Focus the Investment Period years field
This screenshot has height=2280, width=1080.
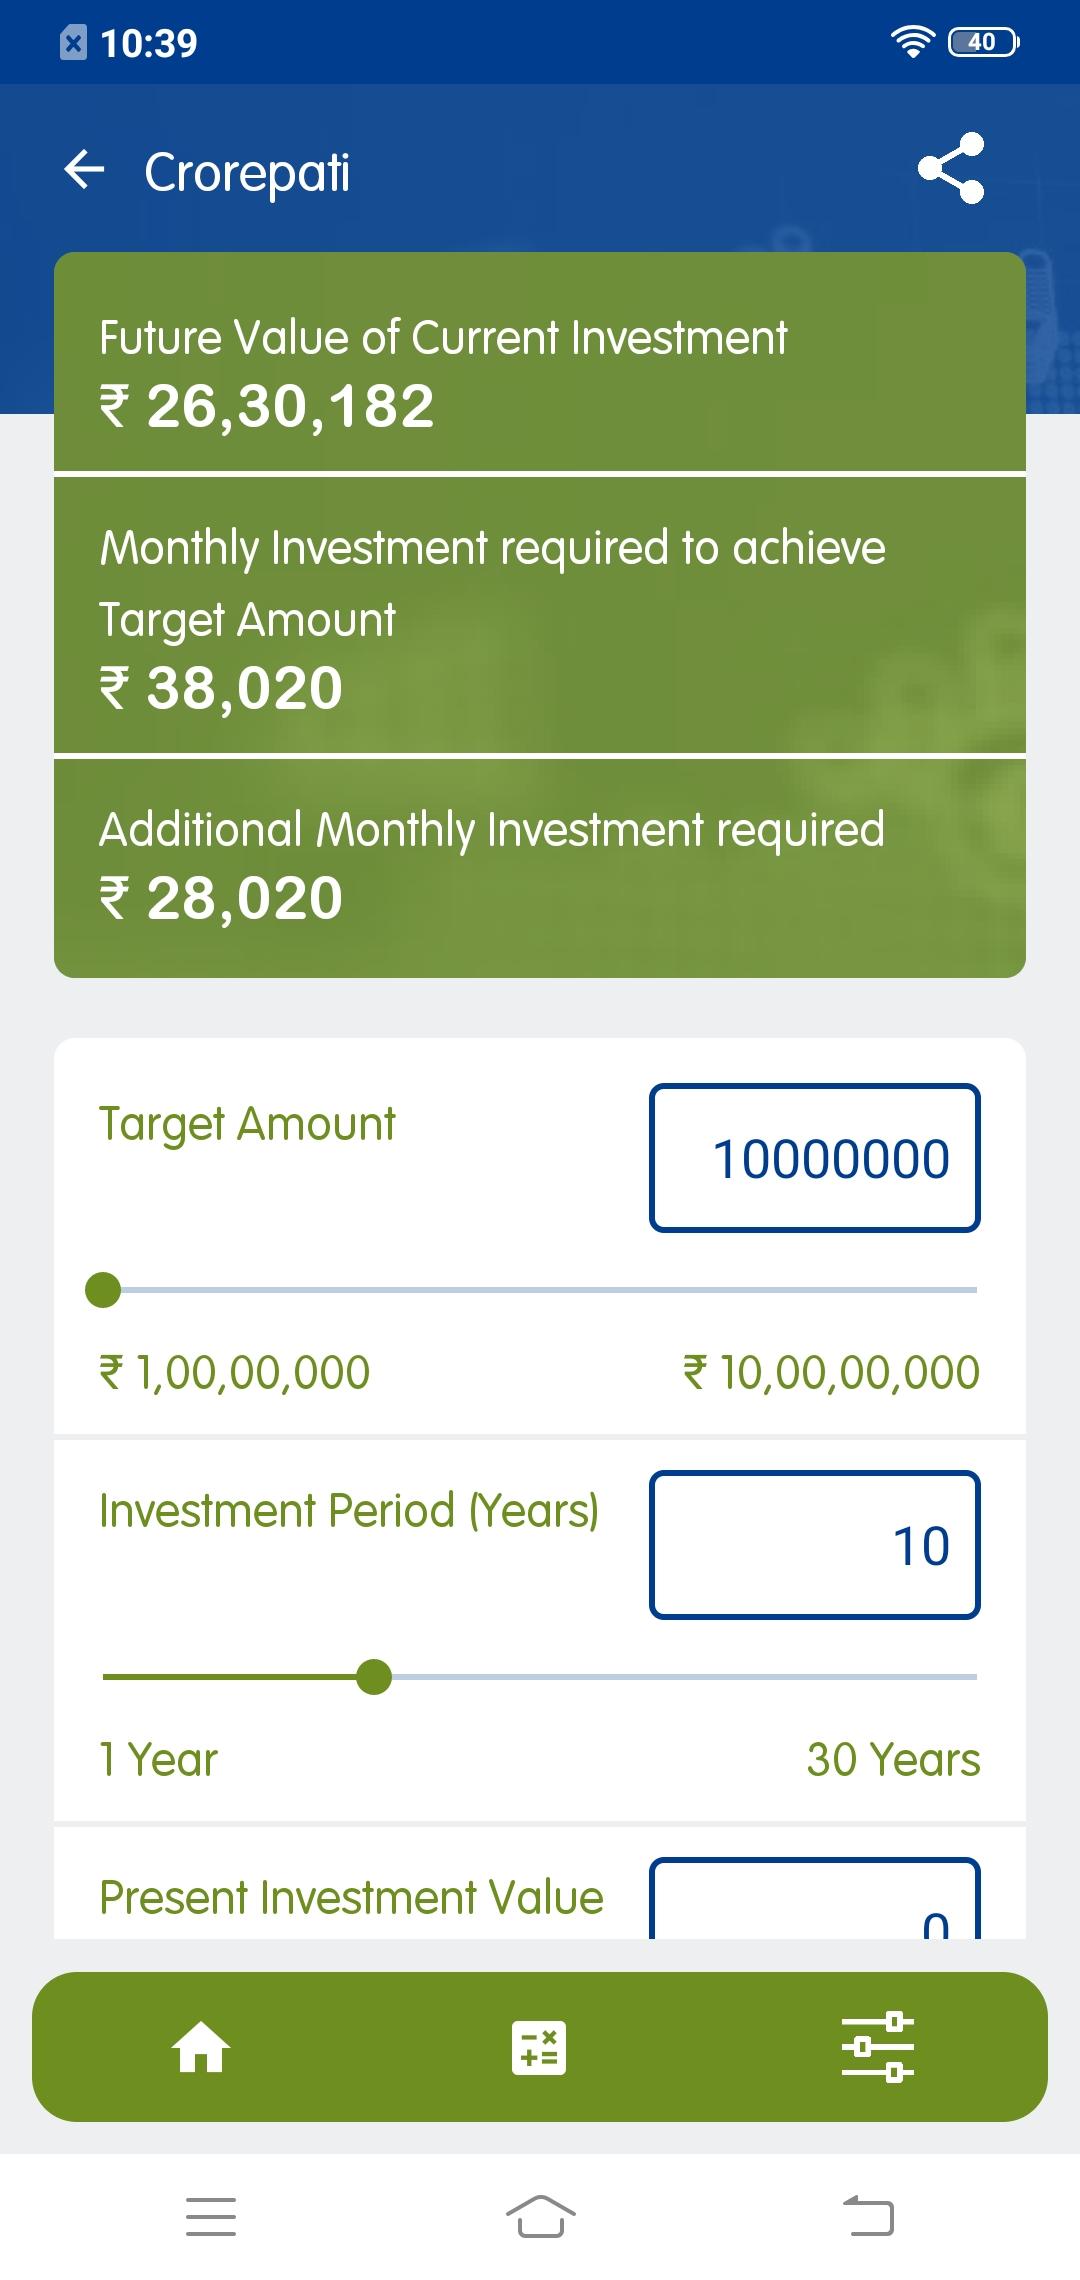pyautogui.click(x=814, y=1545)
